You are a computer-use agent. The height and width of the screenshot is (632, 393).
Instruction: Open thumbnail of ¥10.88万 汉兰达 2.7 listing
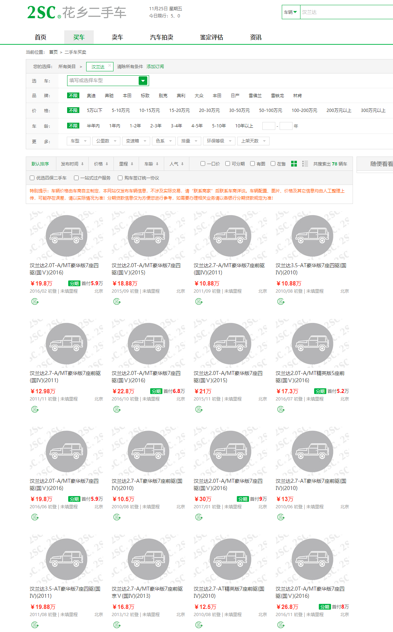(231, 236)
